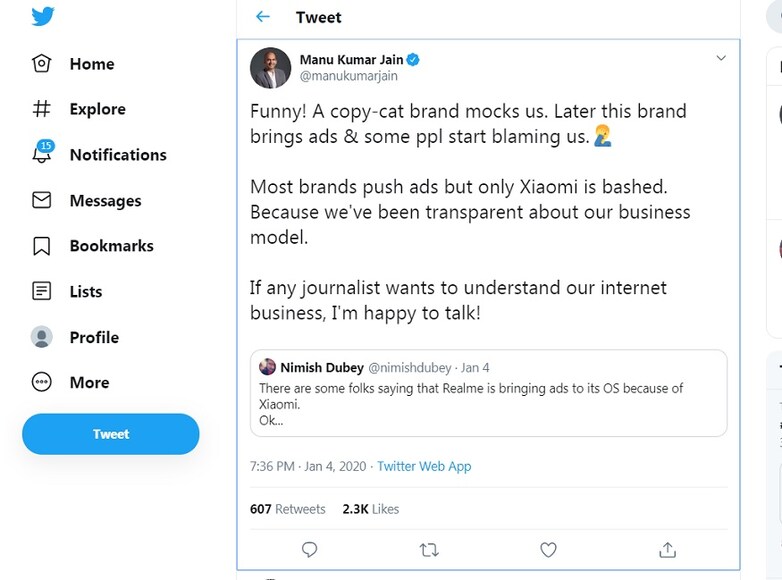Viewport: 782px width, 580px height.
Task: Share the tweet with the share icon
Action: coord(668,549)
